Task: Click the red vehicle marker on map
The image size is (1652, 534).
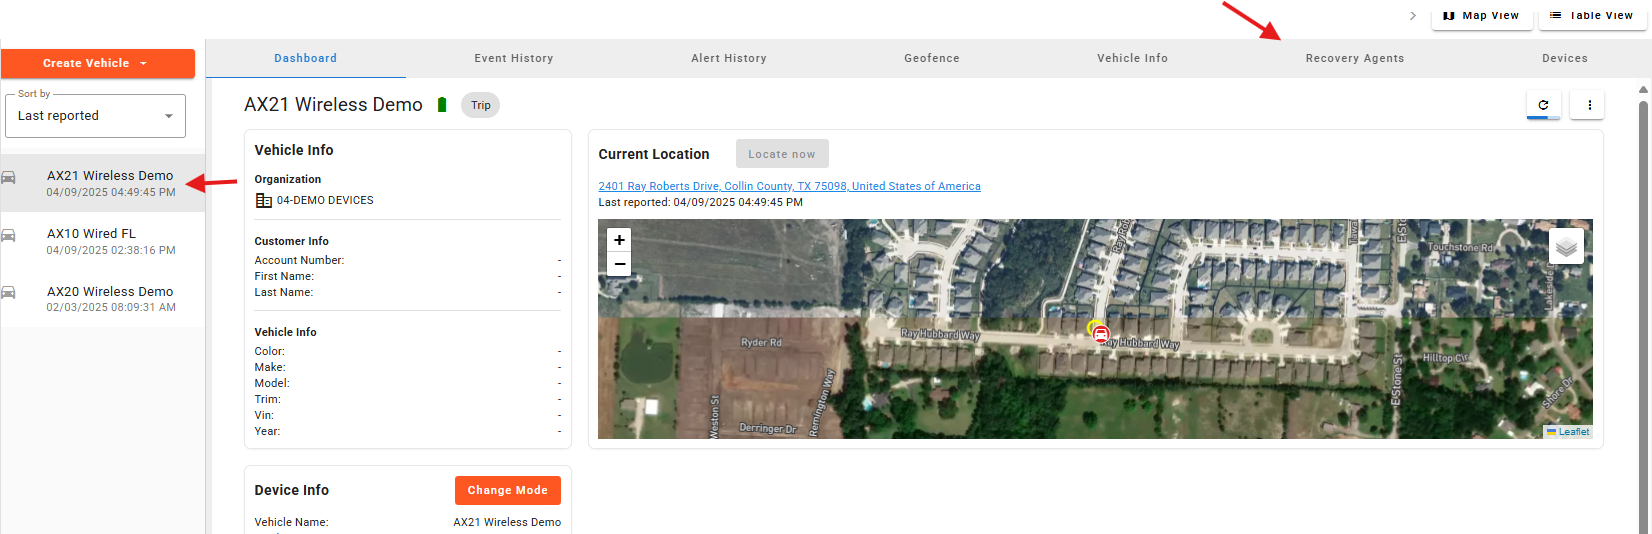Action: coord(1100,334)
